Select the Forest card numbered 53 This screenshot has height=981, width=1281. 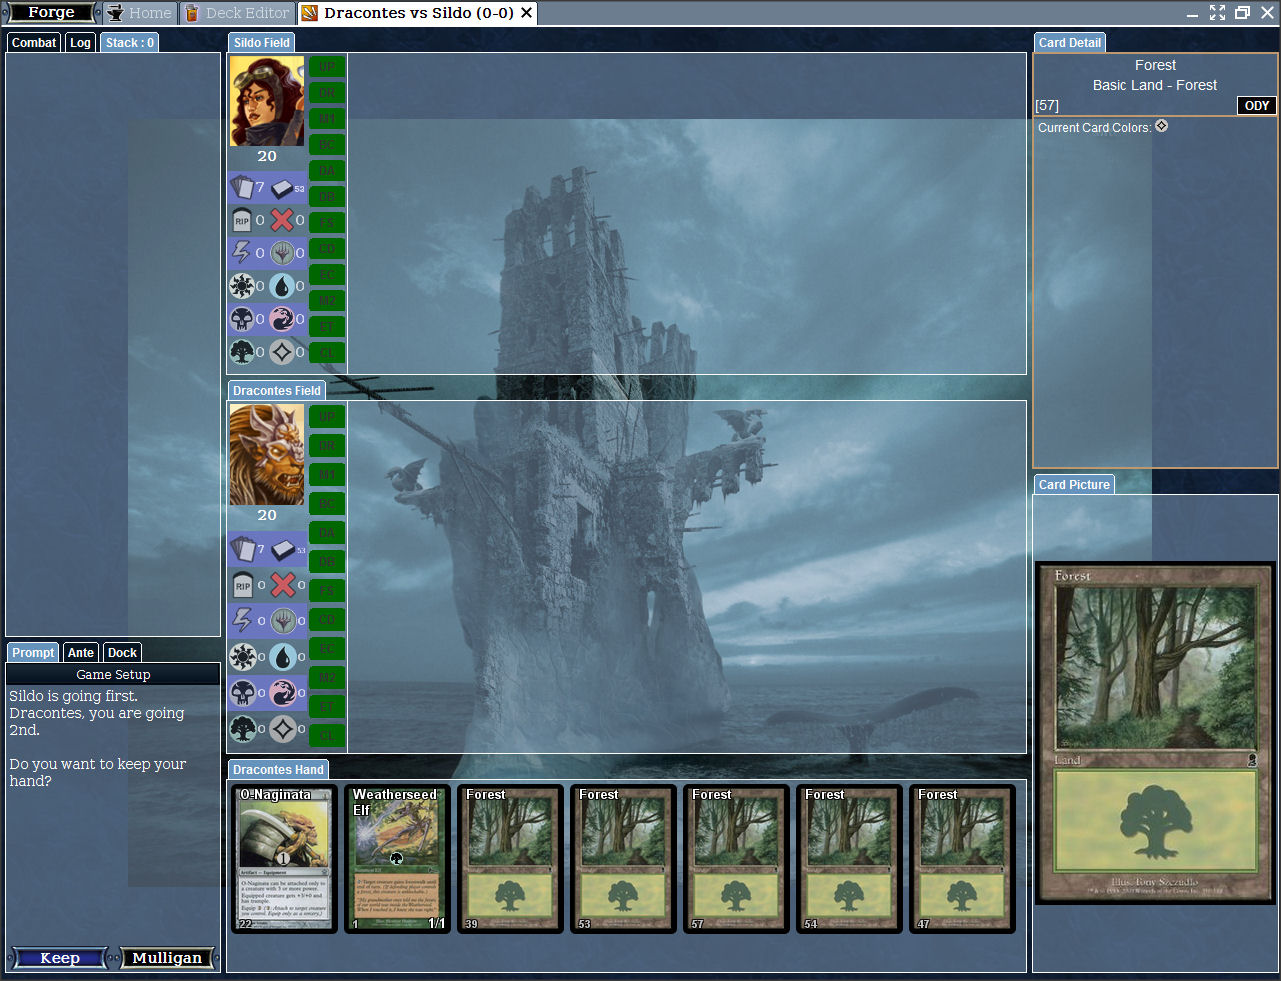(x=623, y=859)
